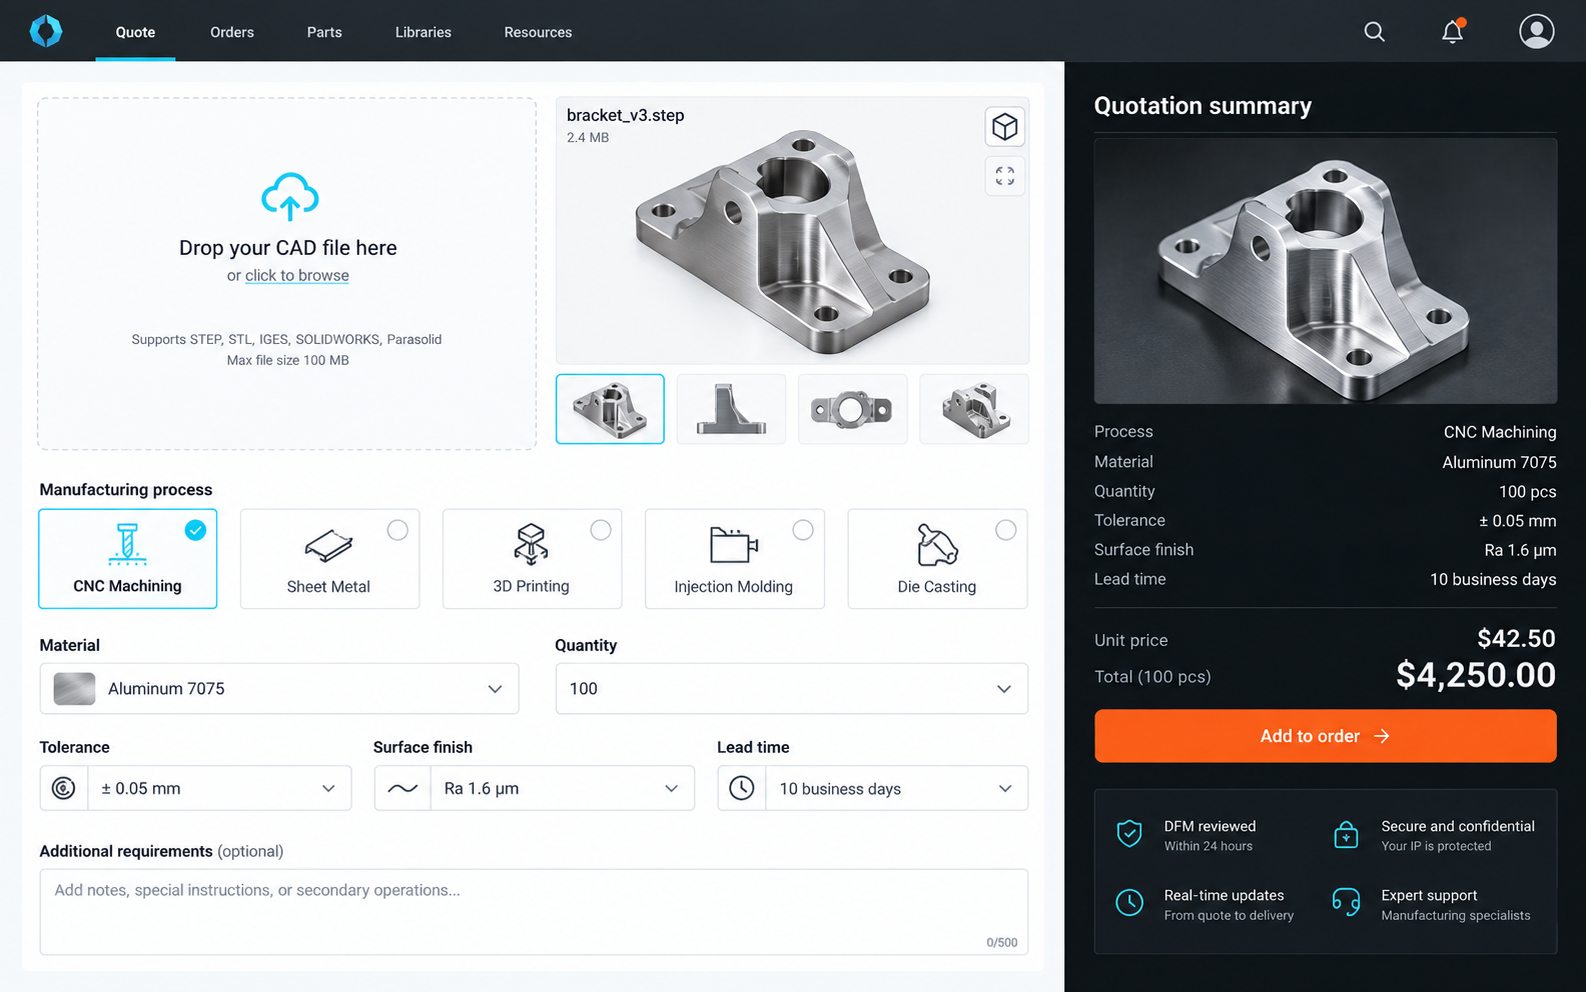The image size is (1586, 992).
Task: Click the app logo in header
Action: (46, 31)
